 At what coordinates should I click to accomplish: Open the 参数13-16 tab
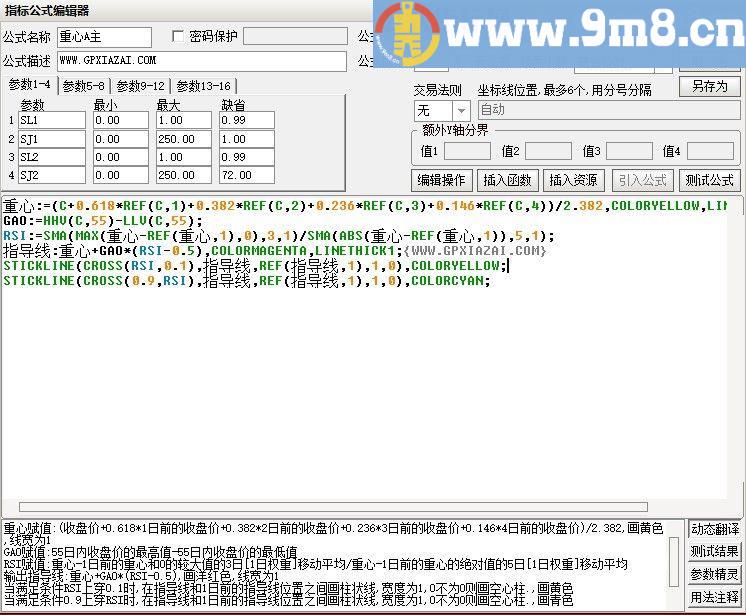coord(203,86)
